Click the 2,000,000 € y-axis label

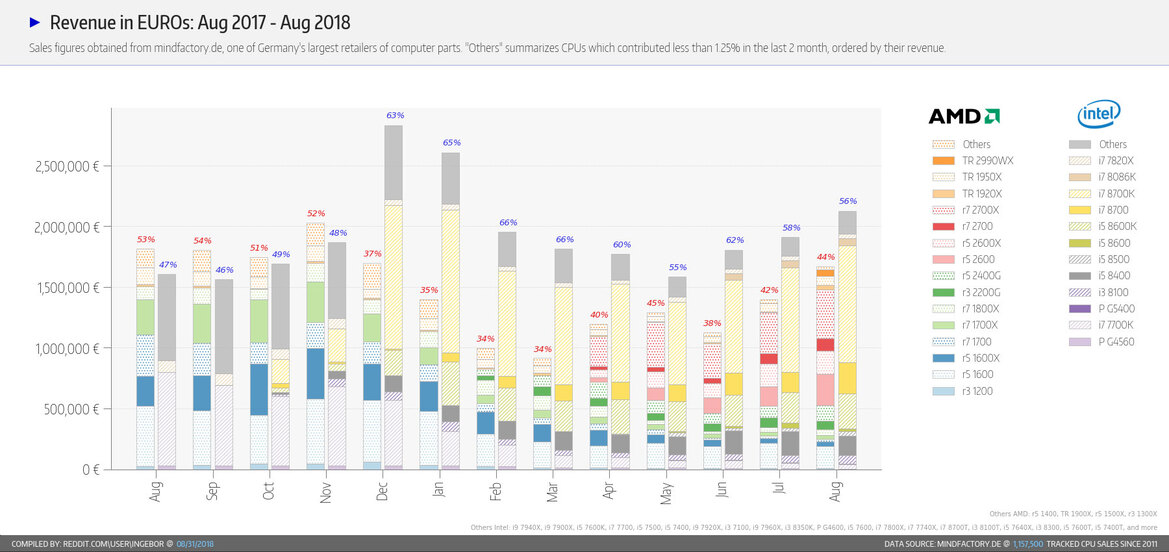pyautogui.click(x=69, y=227)
